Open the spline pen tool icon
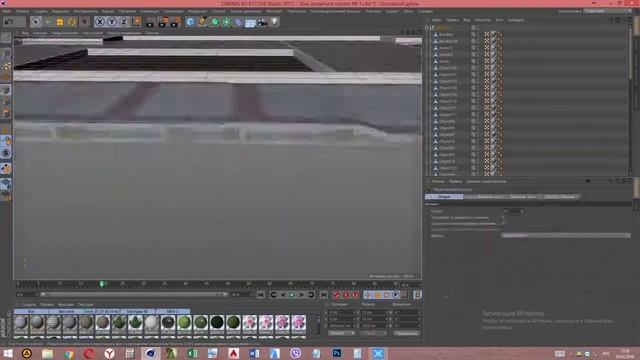The image size is (640, 360). tap(202, 22)
